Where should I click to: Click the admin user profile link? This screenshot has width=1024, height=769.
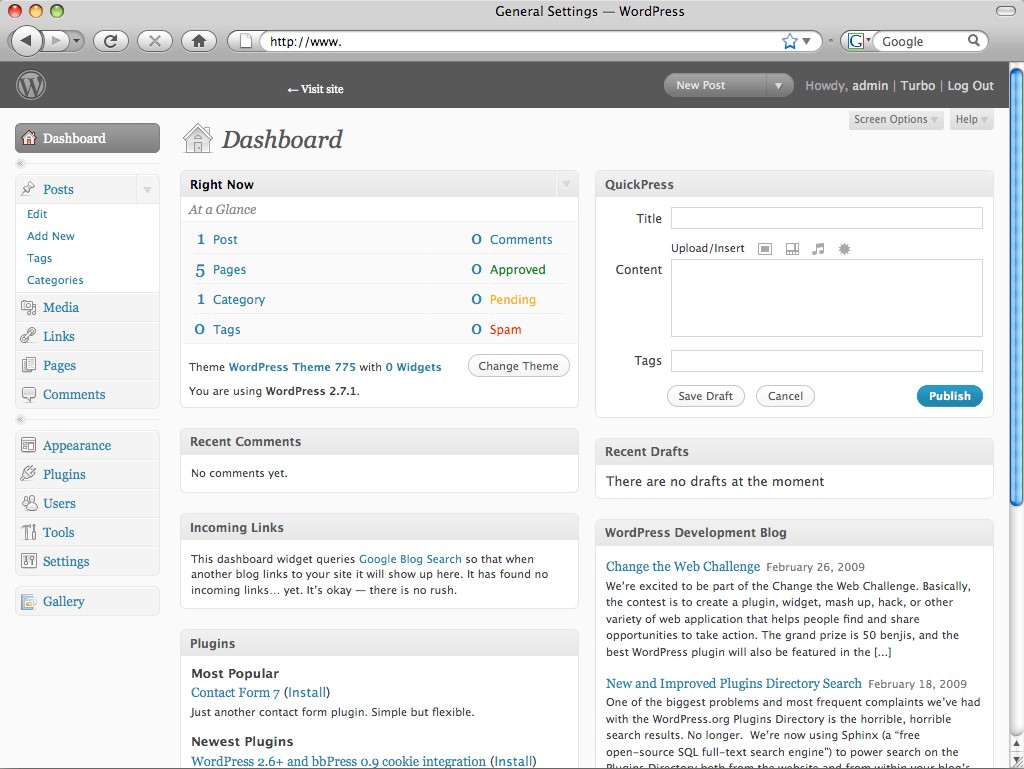870,86
